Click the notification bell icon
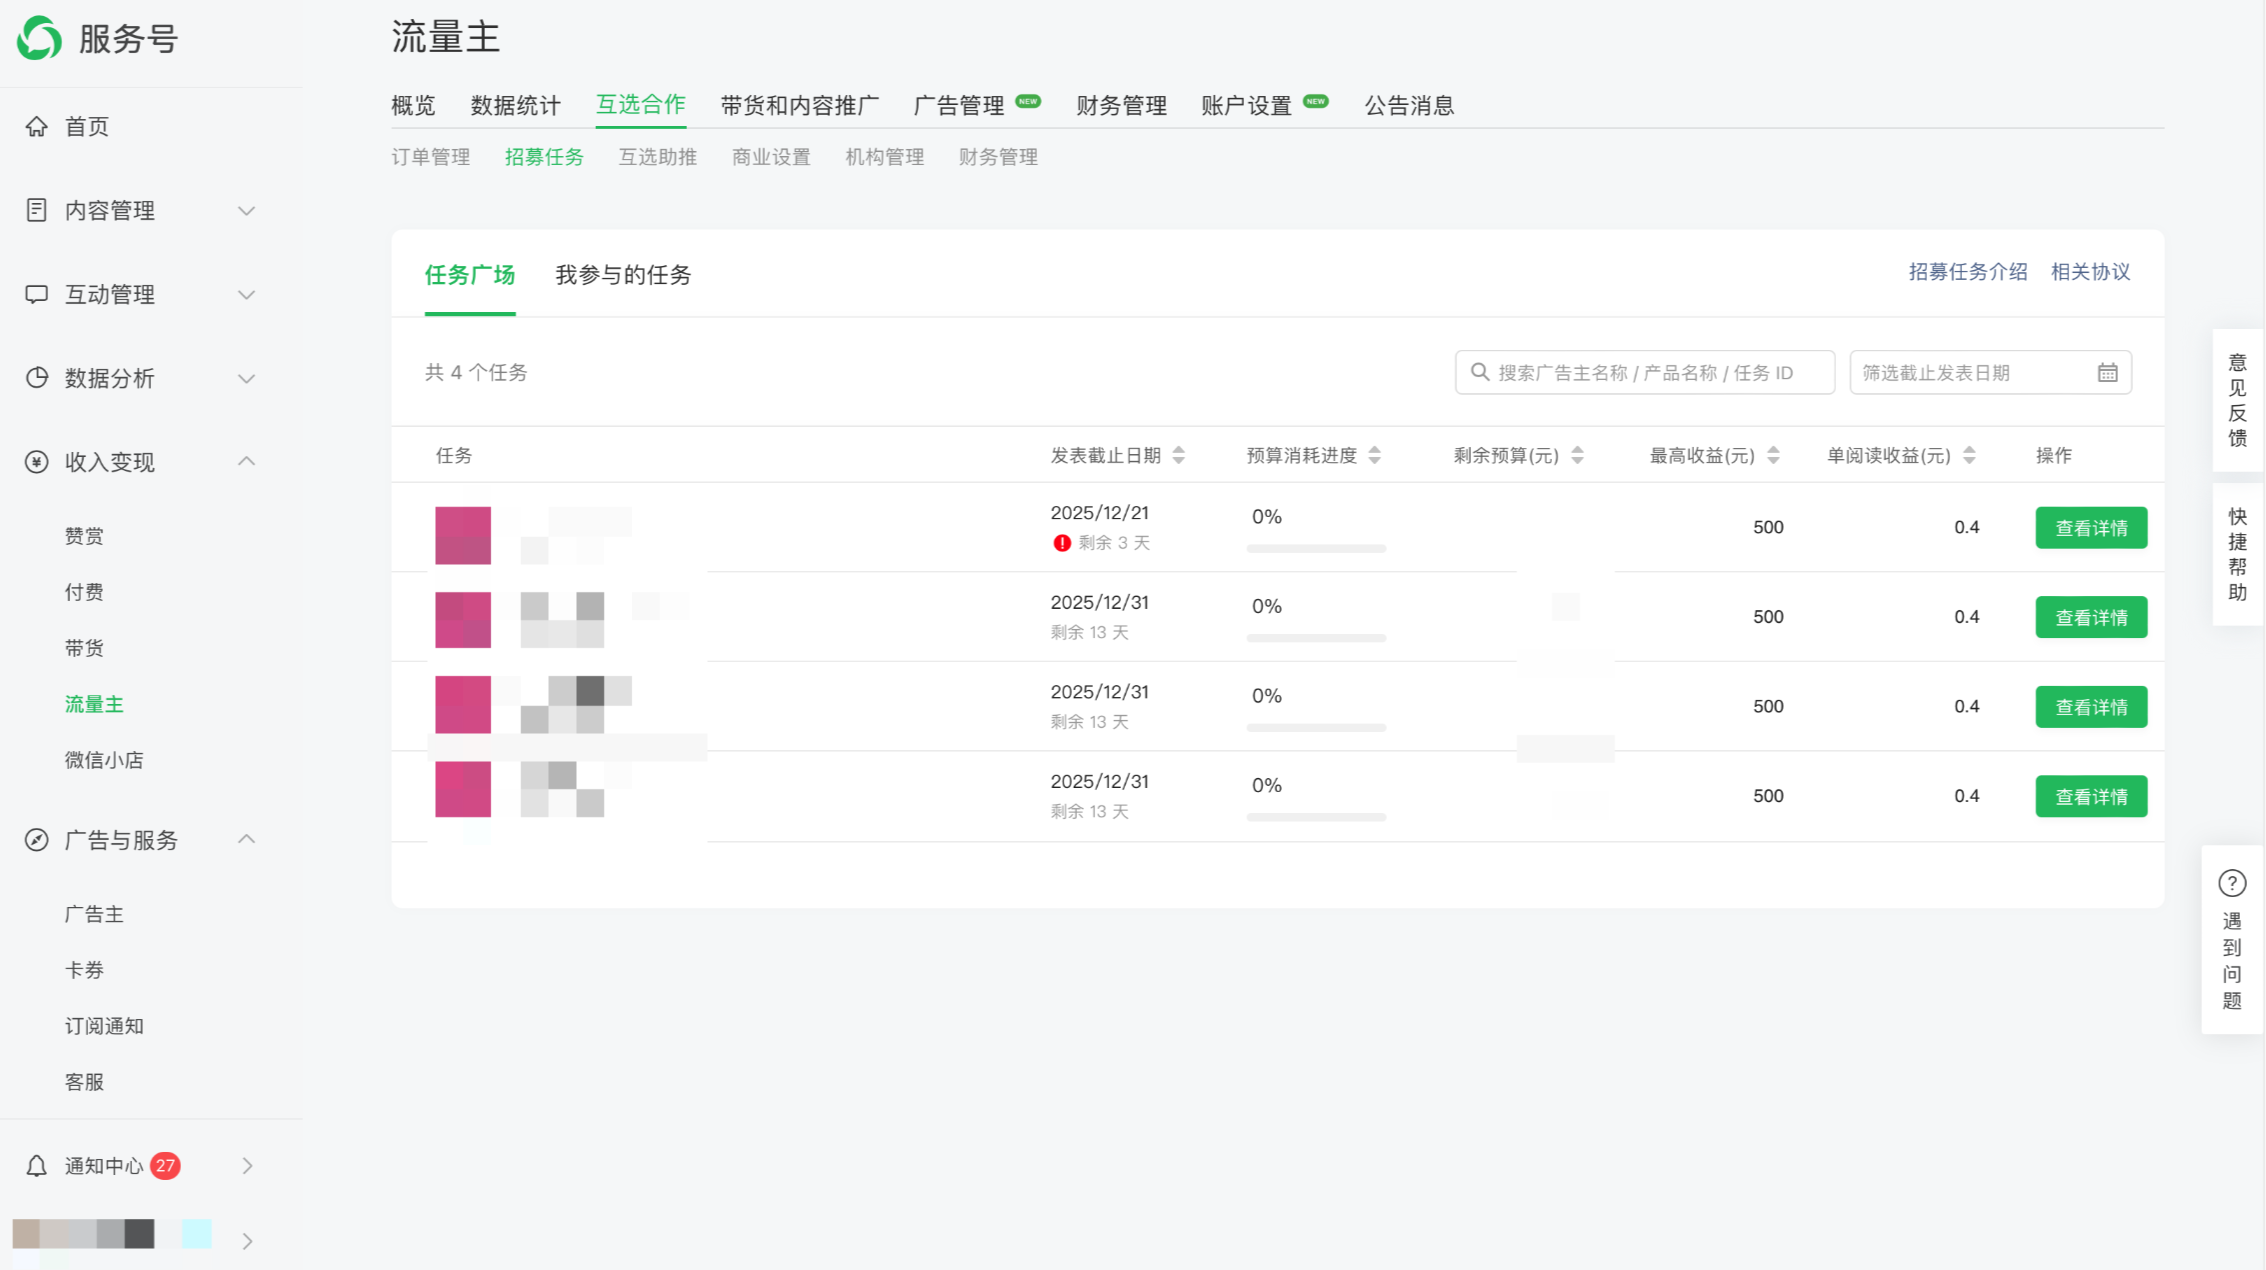The height and width of the screenshot is (1270, 2266). pyautogui.click(x=37, y=1166)
